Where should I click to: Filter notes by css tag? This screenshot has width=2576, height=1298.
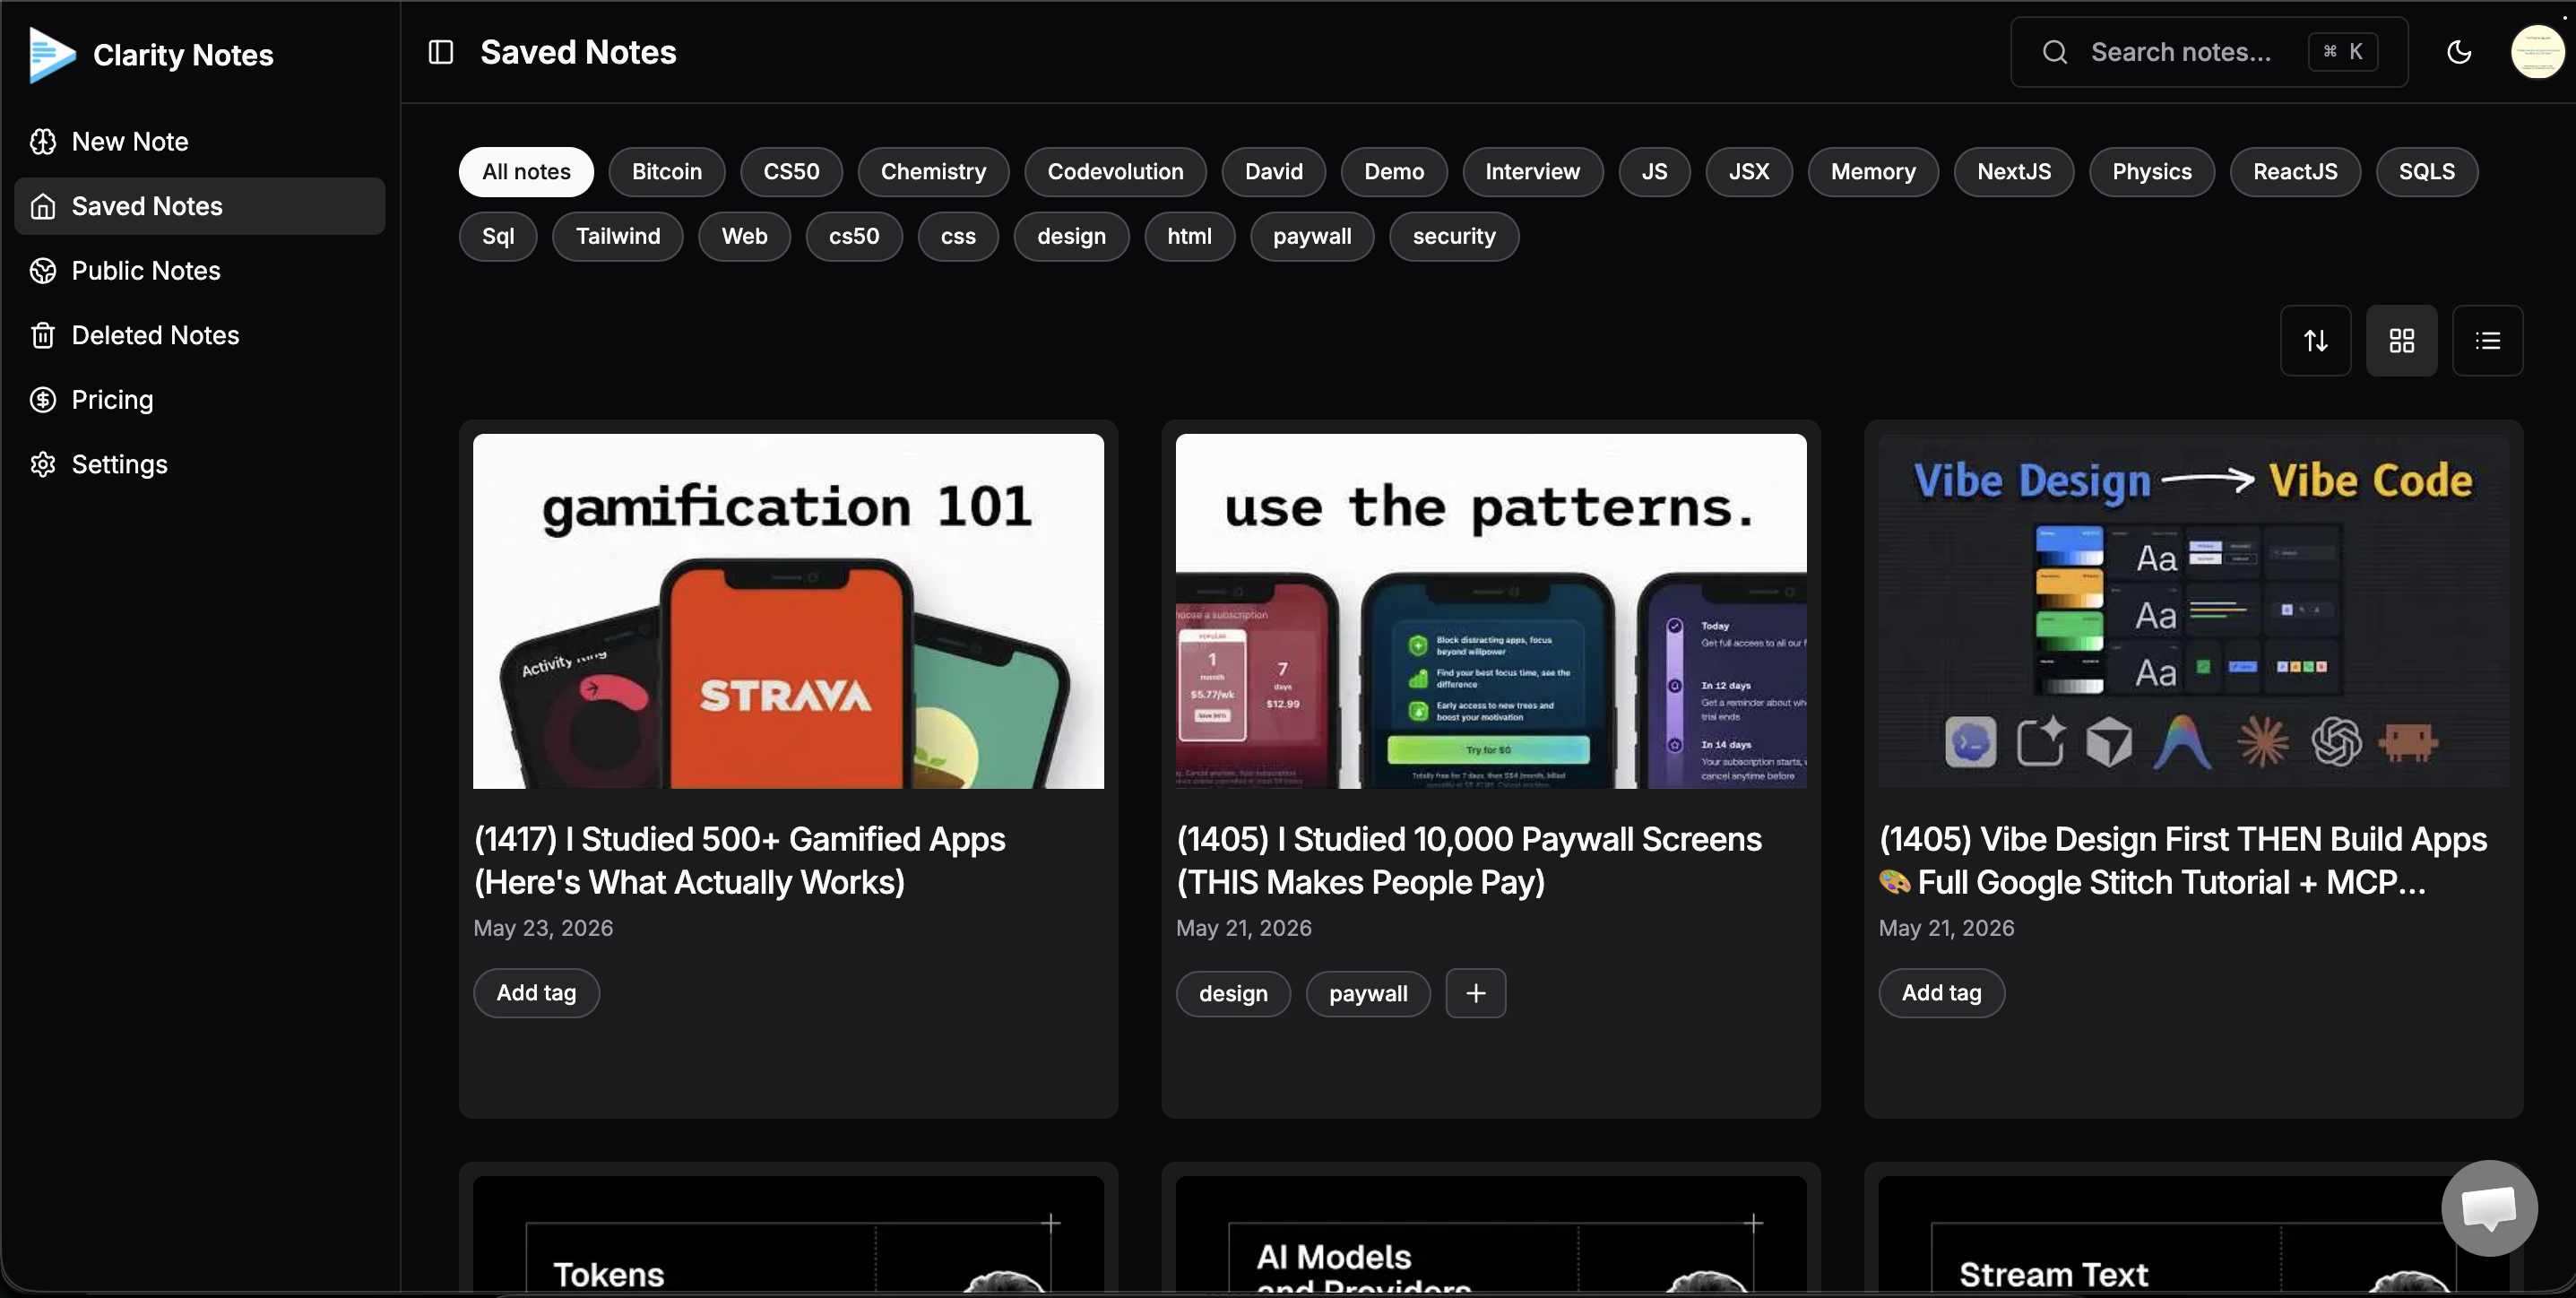click(x=958, y=237)
